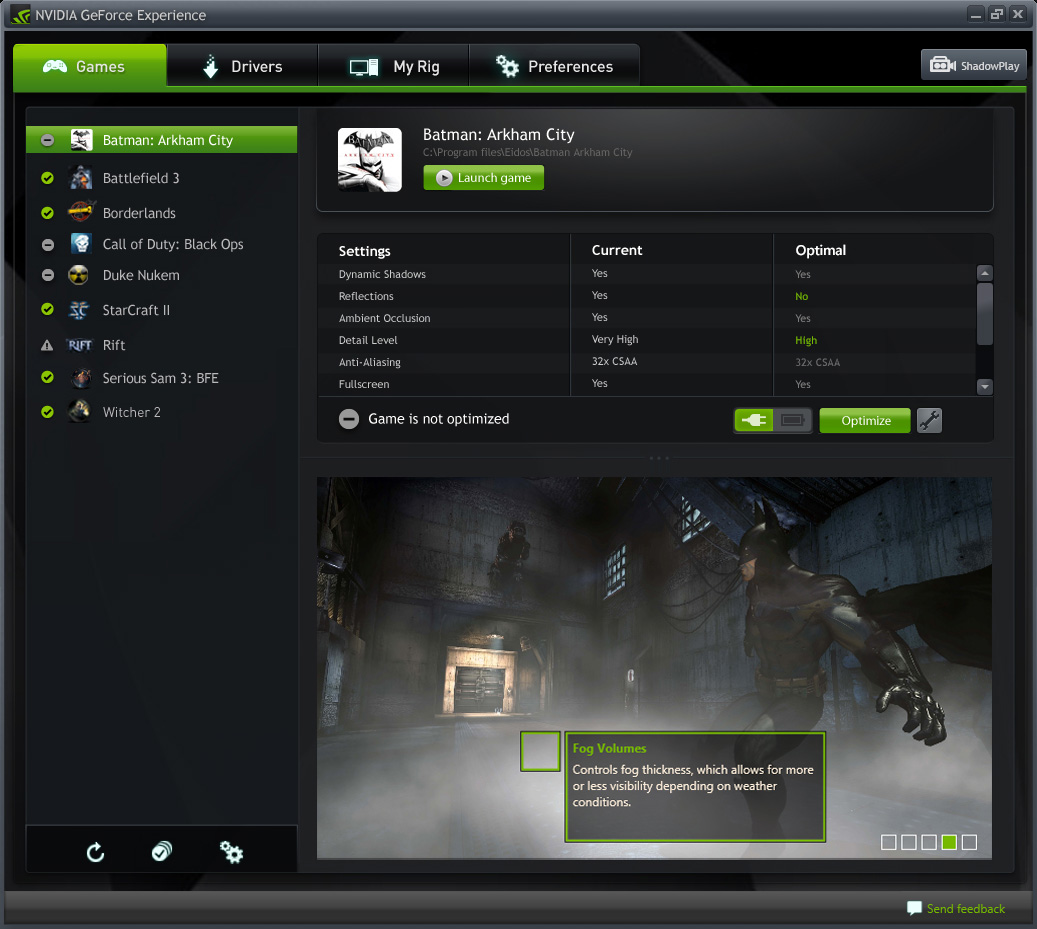Select Battlefield 3 game entry
The width and height of the screenshot is (1037, 929).
coord(161,178)
